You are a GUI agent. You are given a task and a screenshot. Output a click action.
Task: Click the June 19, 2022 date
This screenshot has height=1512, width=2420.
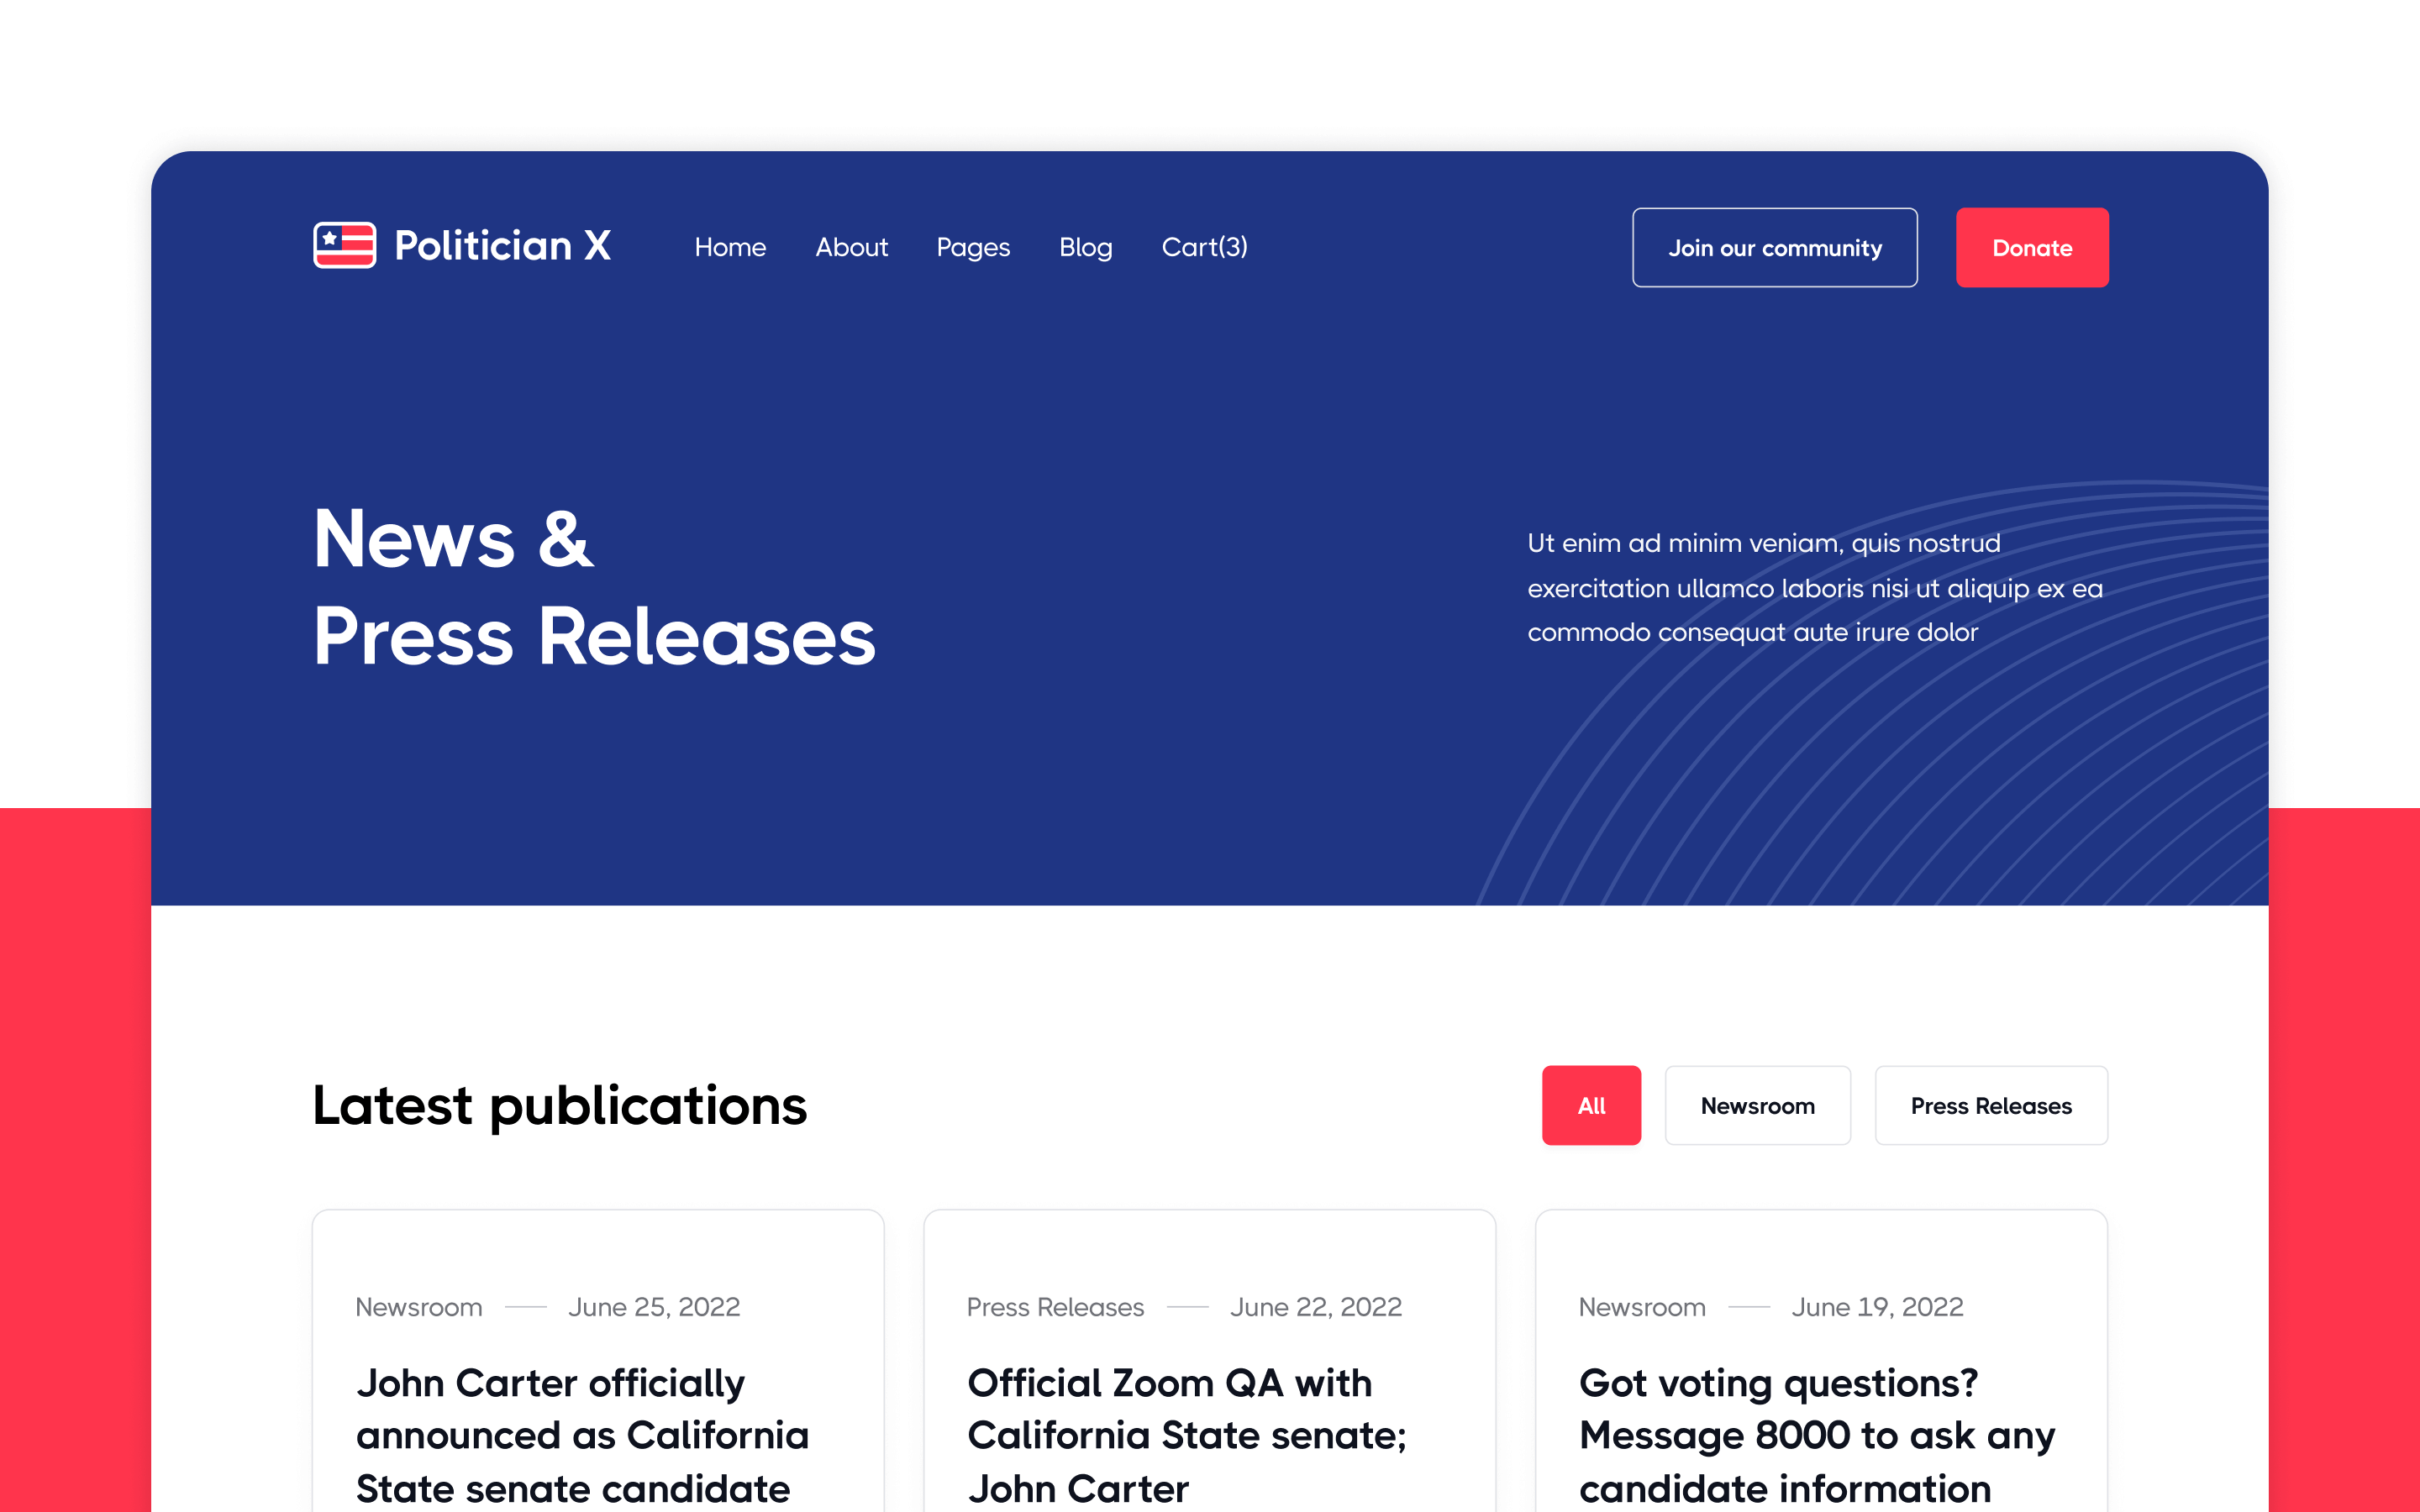coord(1877,1307)
